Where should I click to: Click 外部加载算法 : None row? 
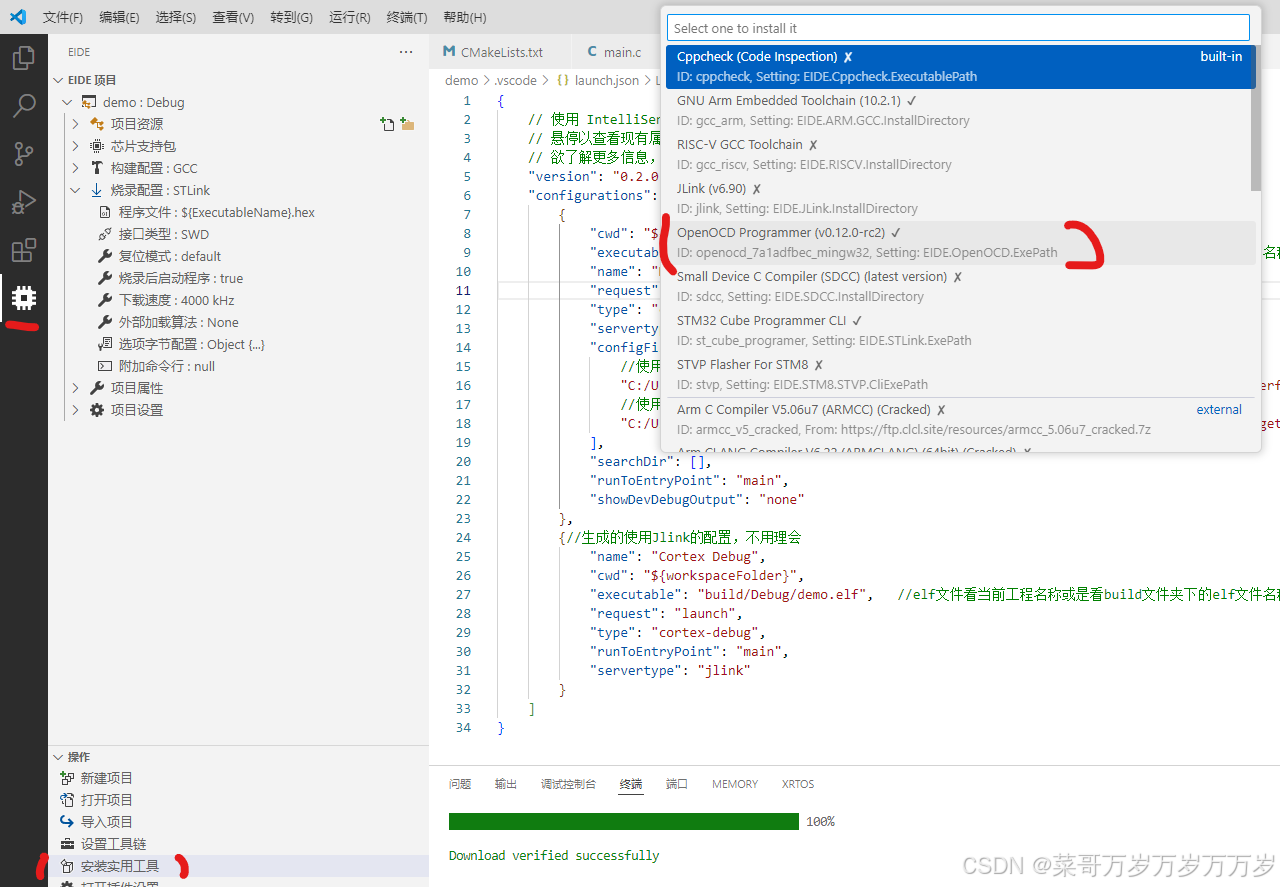[x=238, y=322]
